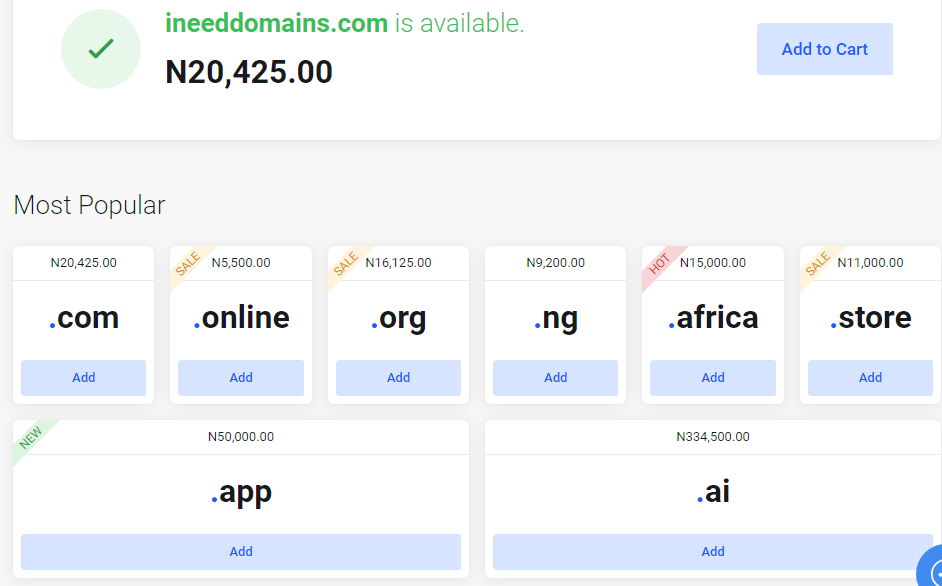Screen dimensions: 942x586
Task: Add the .app domain
Action: click(241, 552)
